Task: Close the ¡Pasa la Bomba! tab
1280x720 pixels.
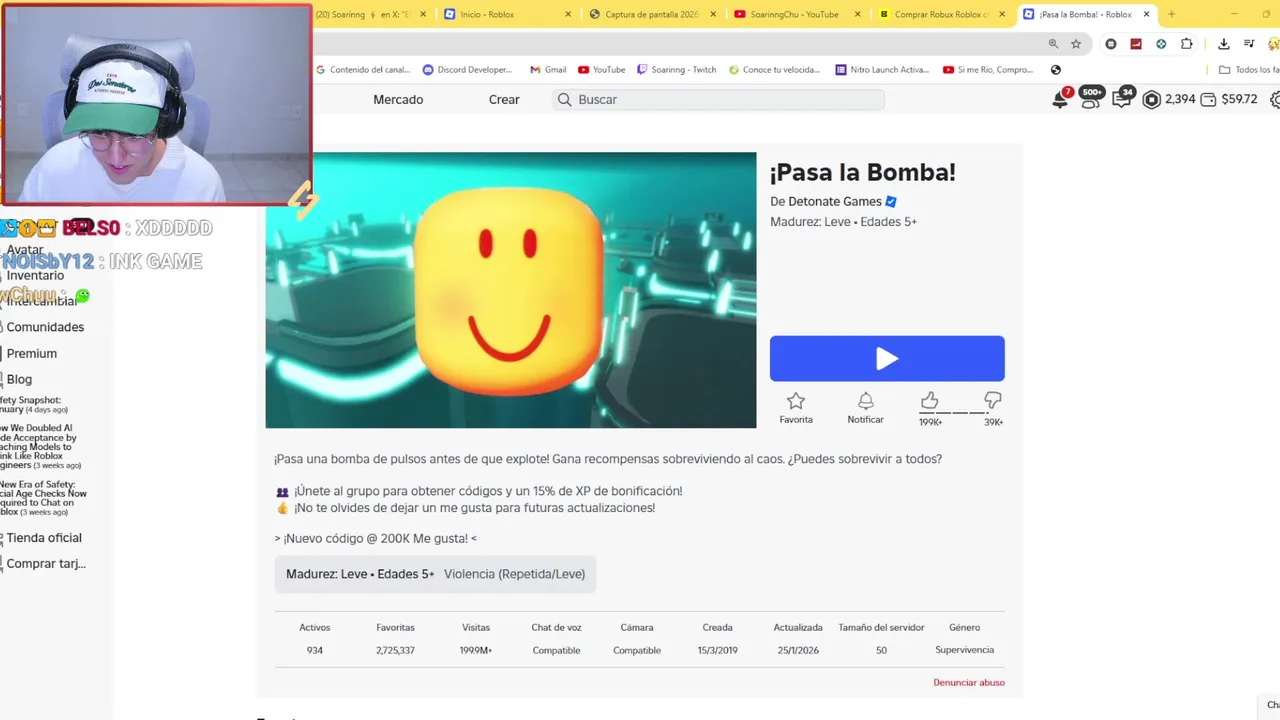Action: [1148, 14]
